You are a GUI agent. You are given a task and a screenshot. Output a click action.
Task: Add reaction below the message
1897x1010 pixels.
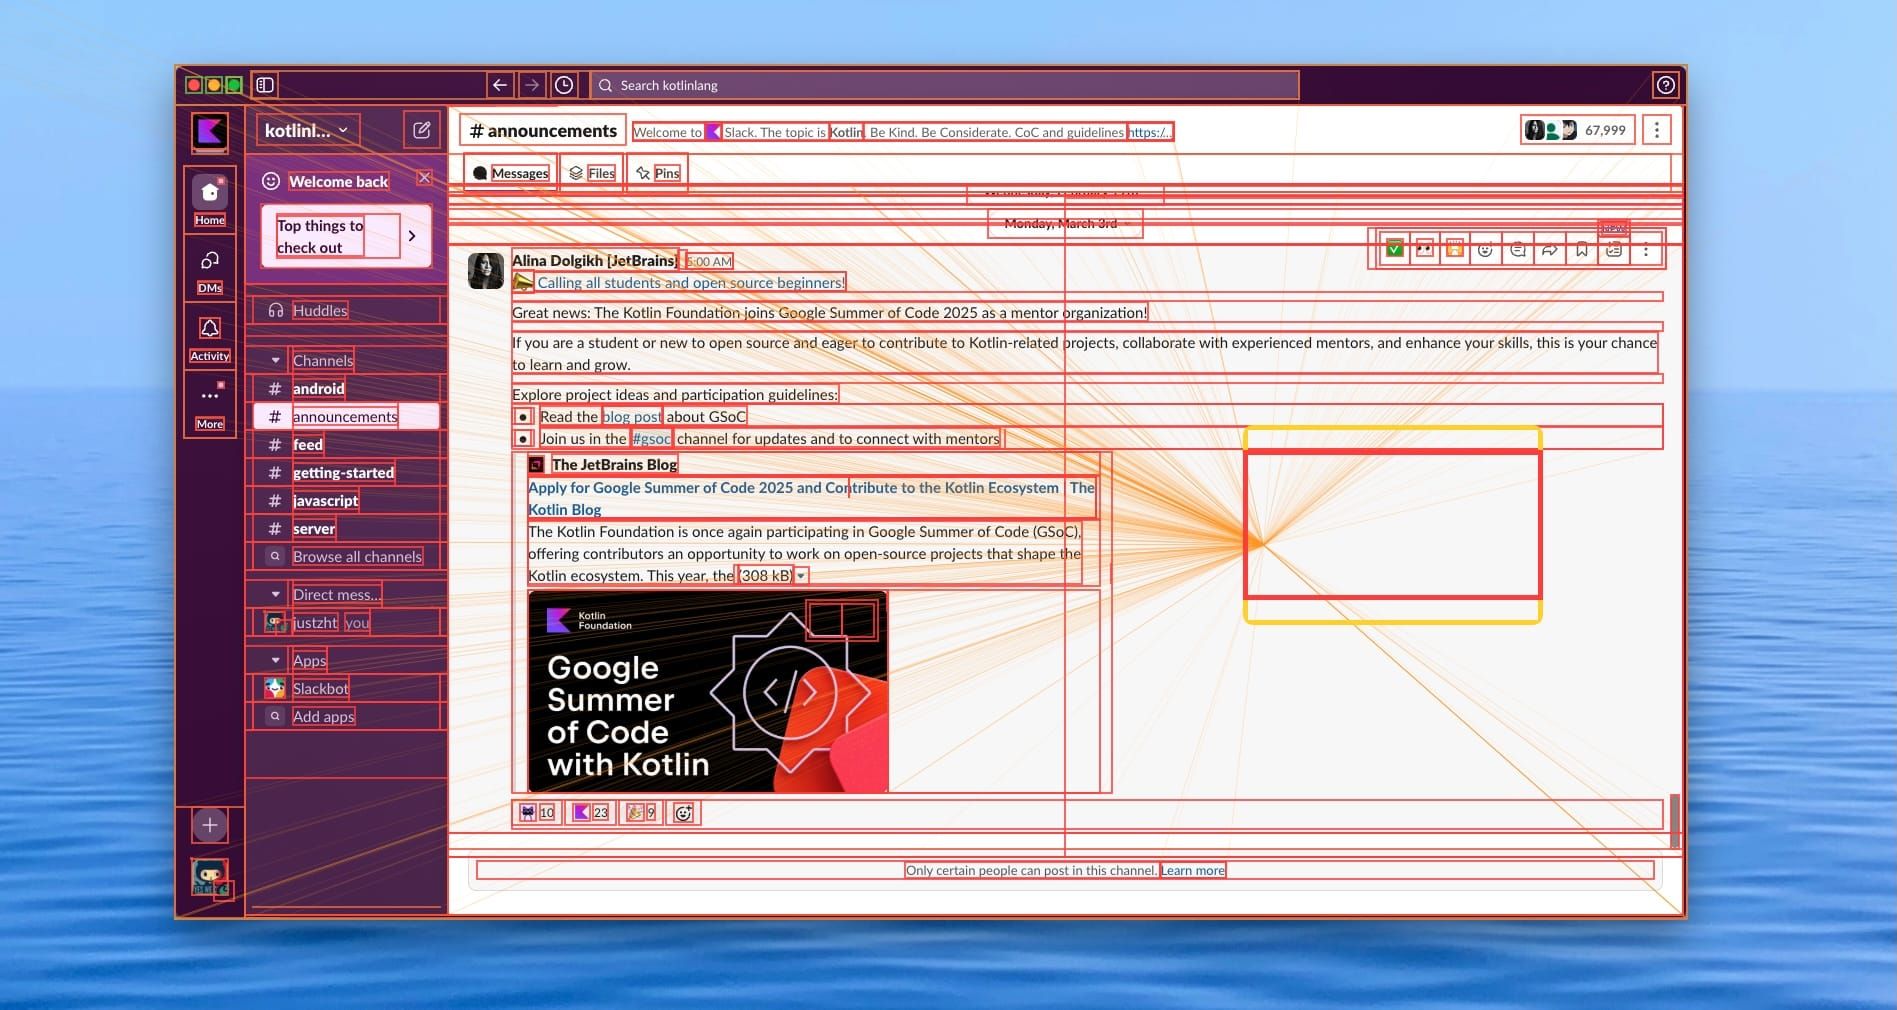click(x=684, y=812)
